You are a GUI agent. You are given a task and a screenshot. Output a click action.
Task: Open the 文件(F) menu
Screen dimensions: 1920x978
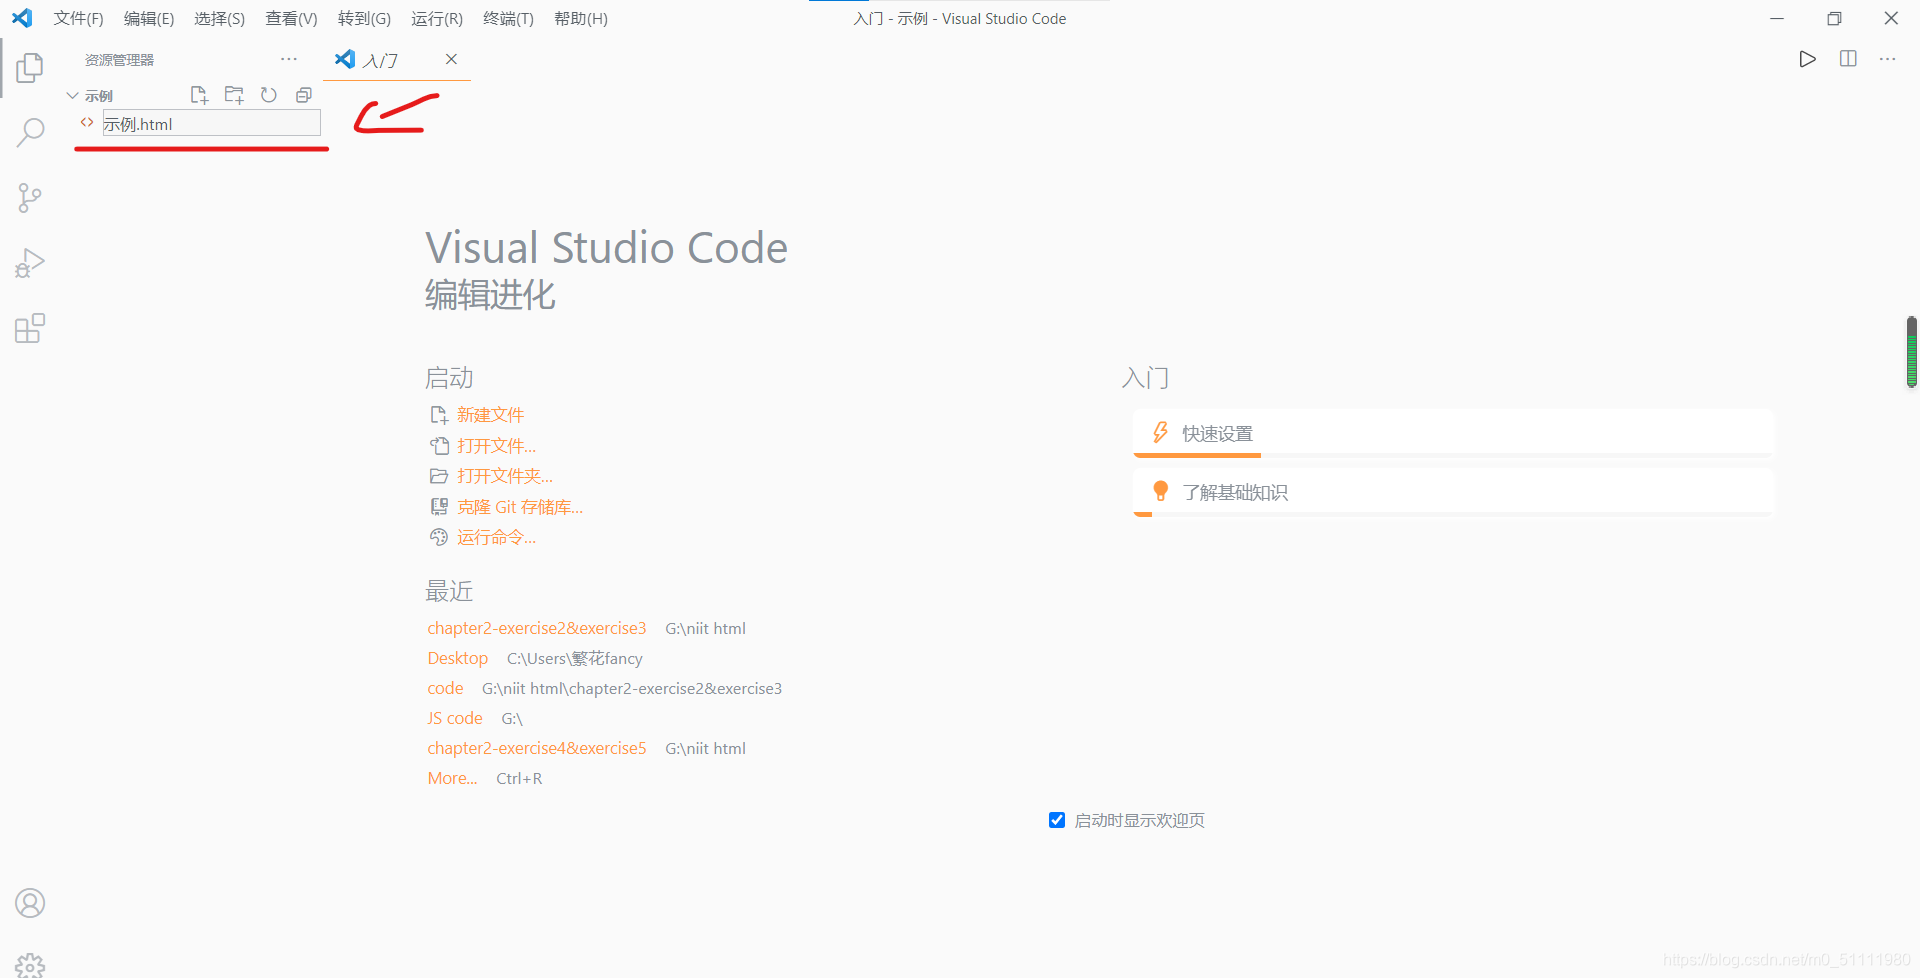[78, 18]
